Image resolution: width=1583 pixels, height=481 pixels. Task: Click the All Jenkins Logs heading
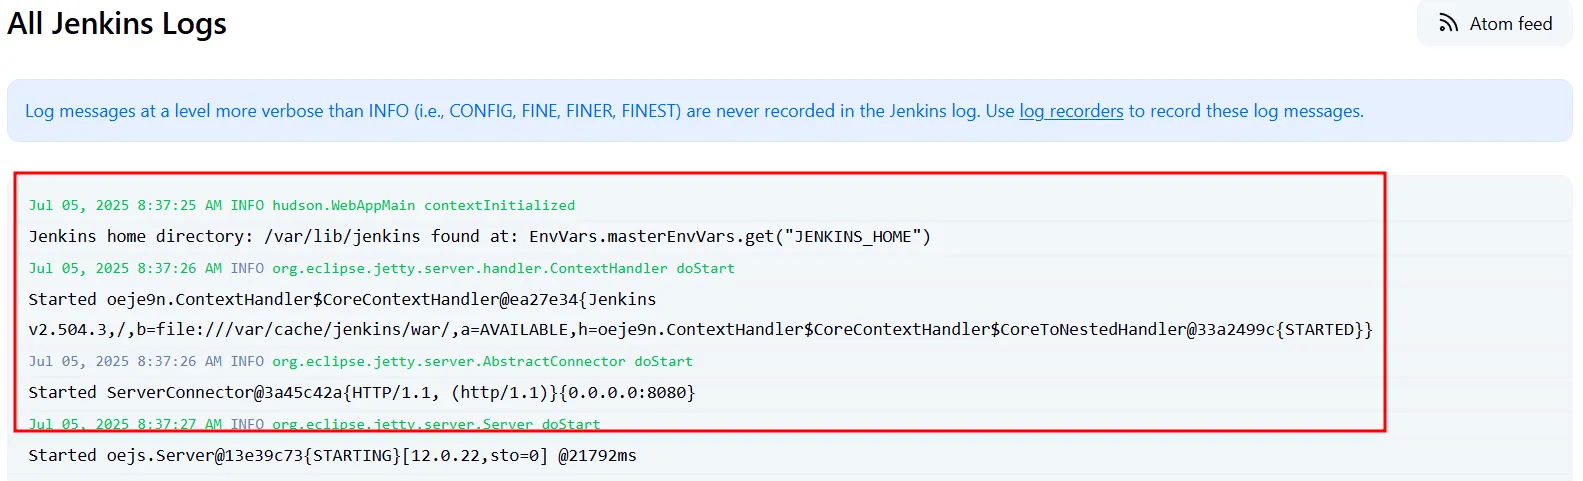[117, 23]
